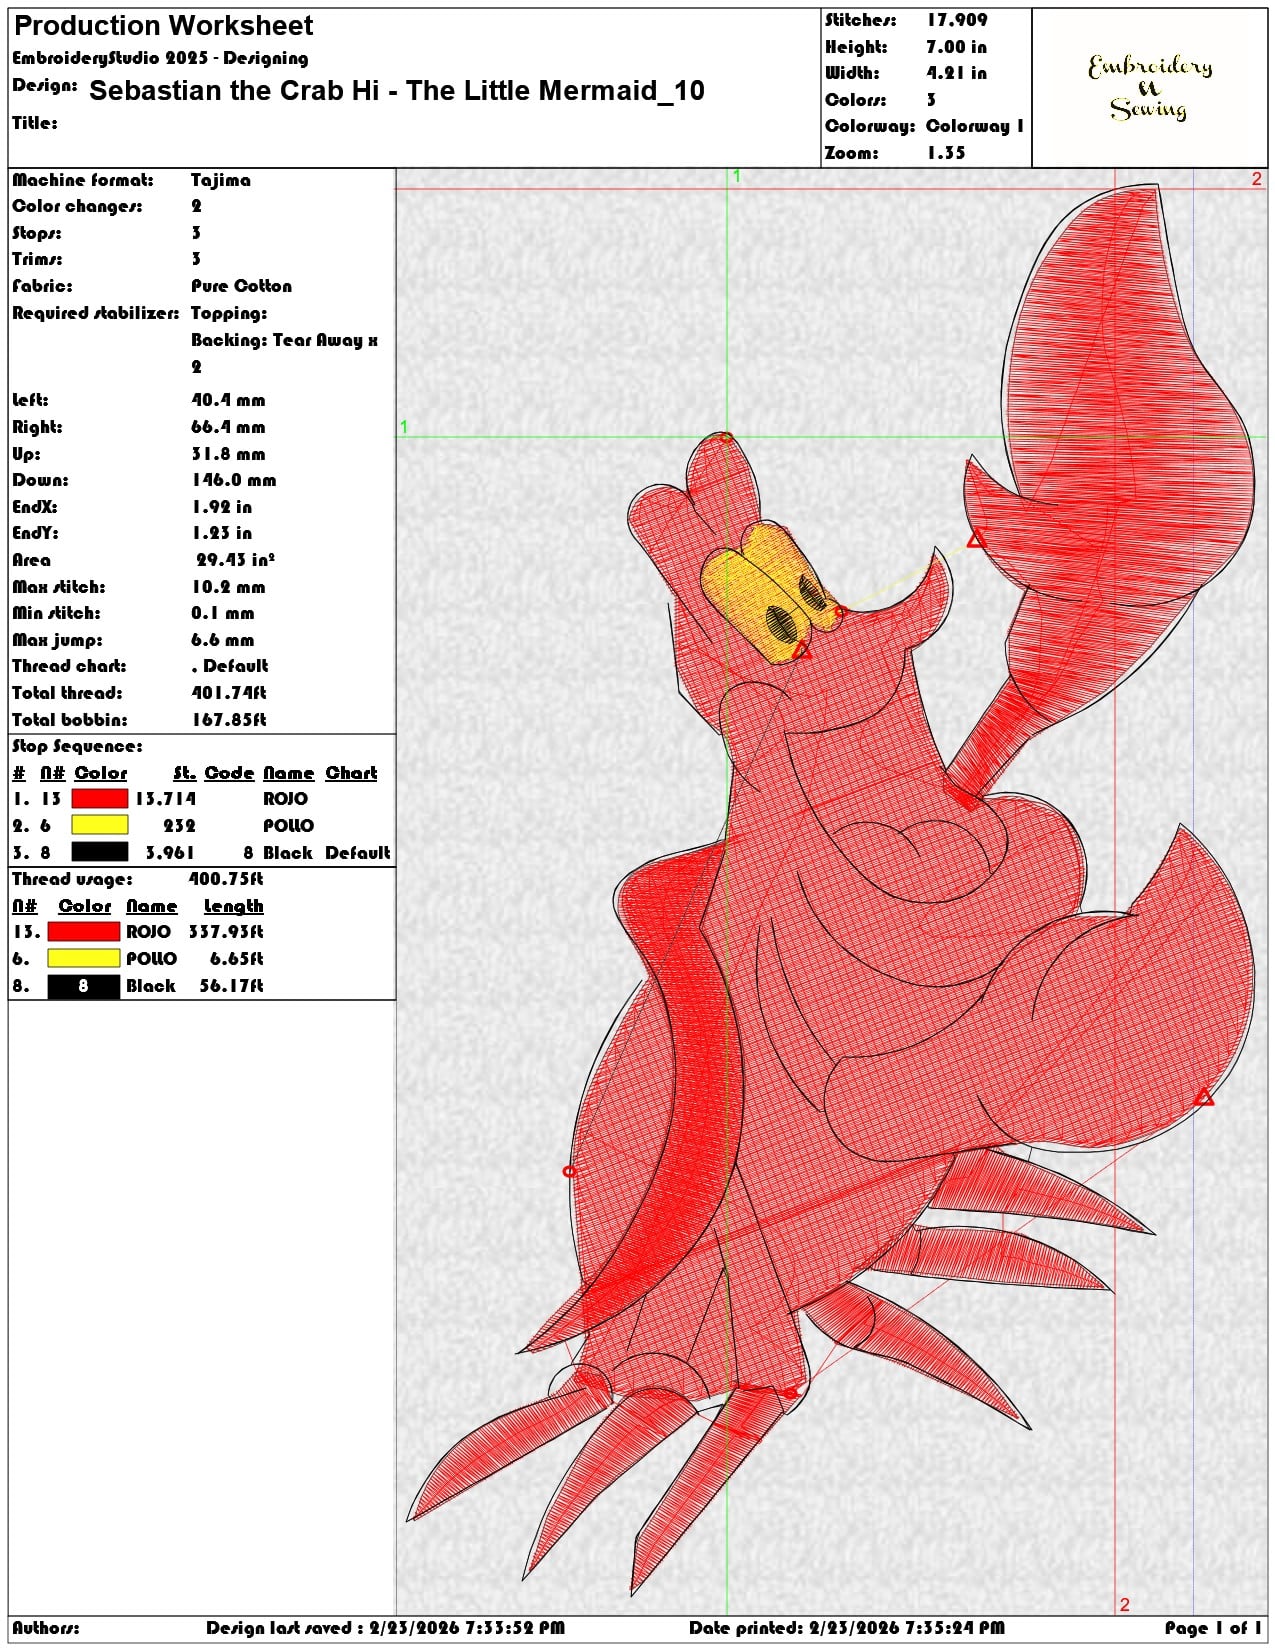Screen dimensions: 1275x1650
Task: Click the stitch count 3,961 in Stop Sequence
Action: pyautogui.click(x=171, y=852)
